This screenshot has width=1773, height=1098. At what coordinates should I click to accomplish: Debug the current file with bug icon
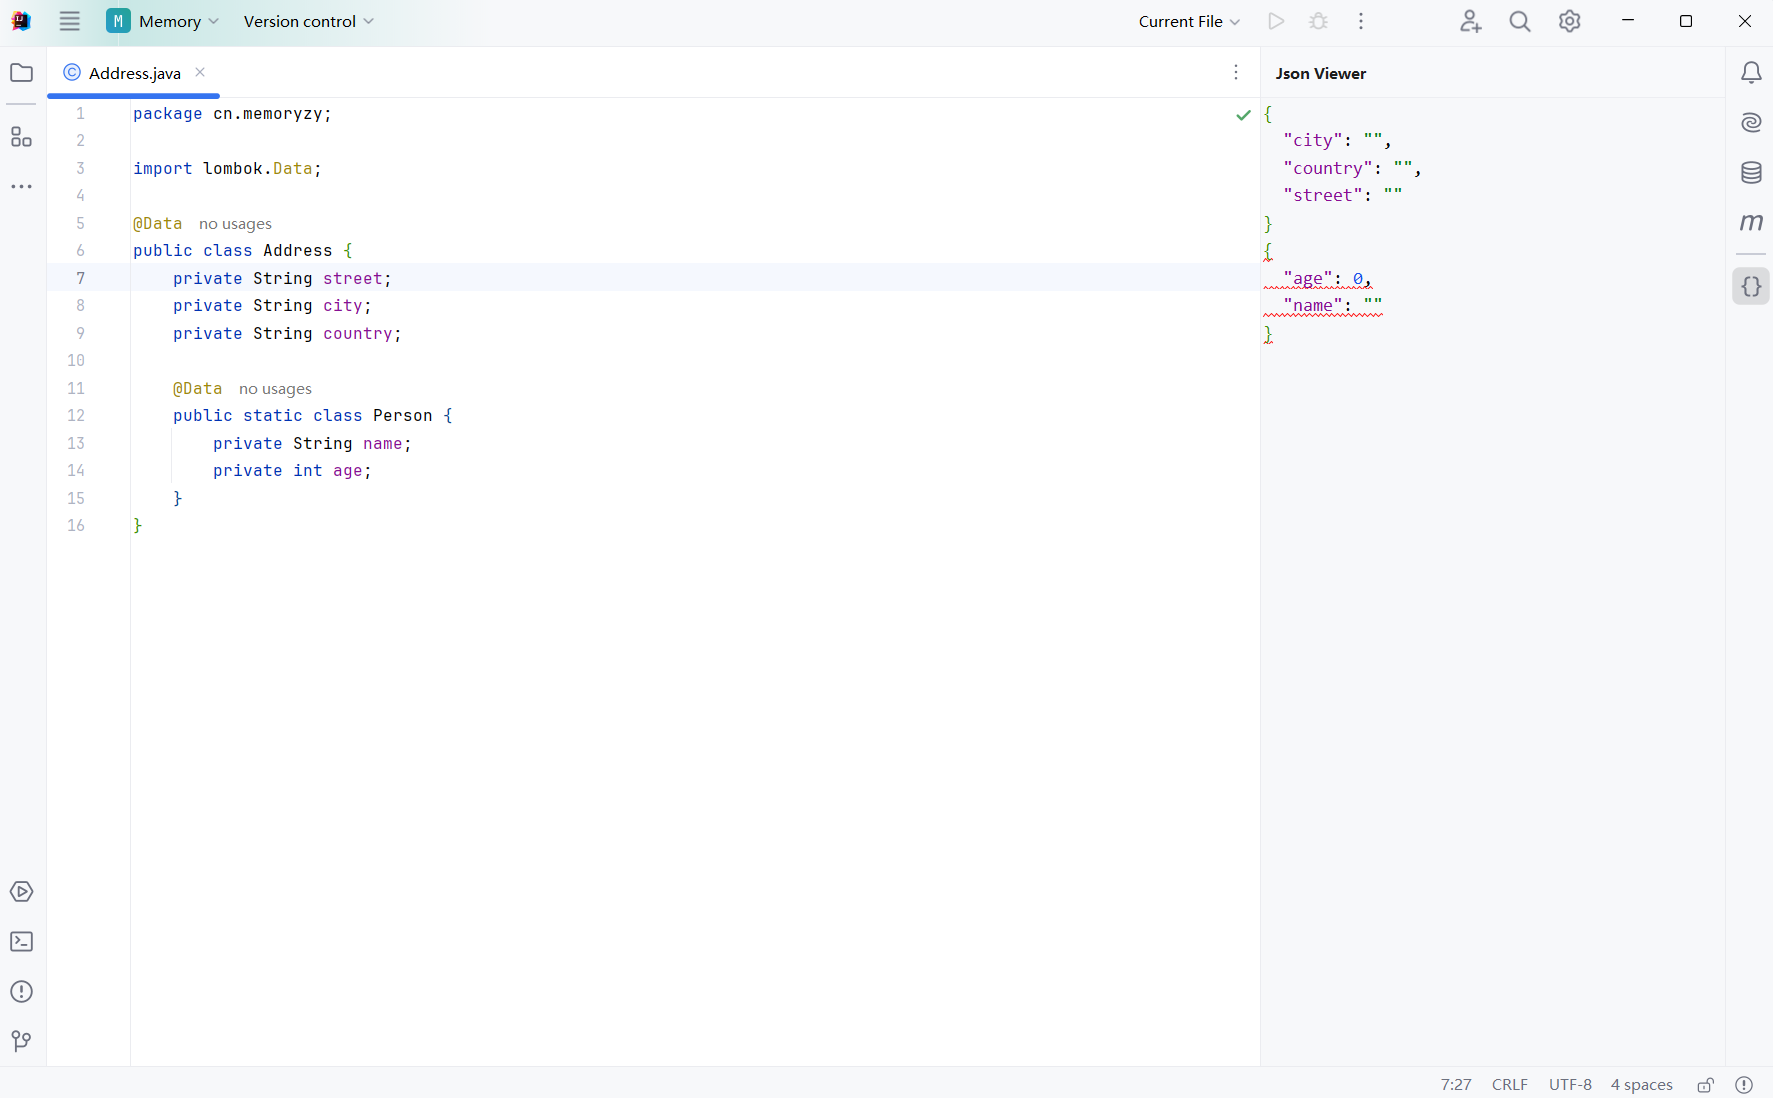[1319, 21]
